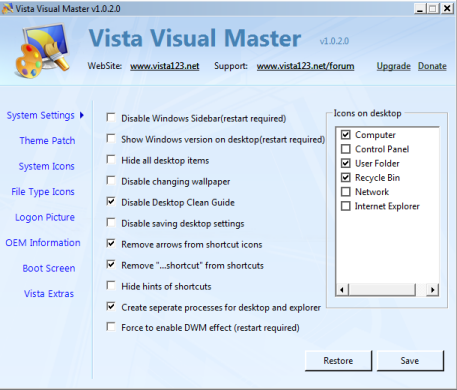Viewport: 457px width, 390px height.
Task: Check Show Windows version on desktop
Action: tap(111, 139)
